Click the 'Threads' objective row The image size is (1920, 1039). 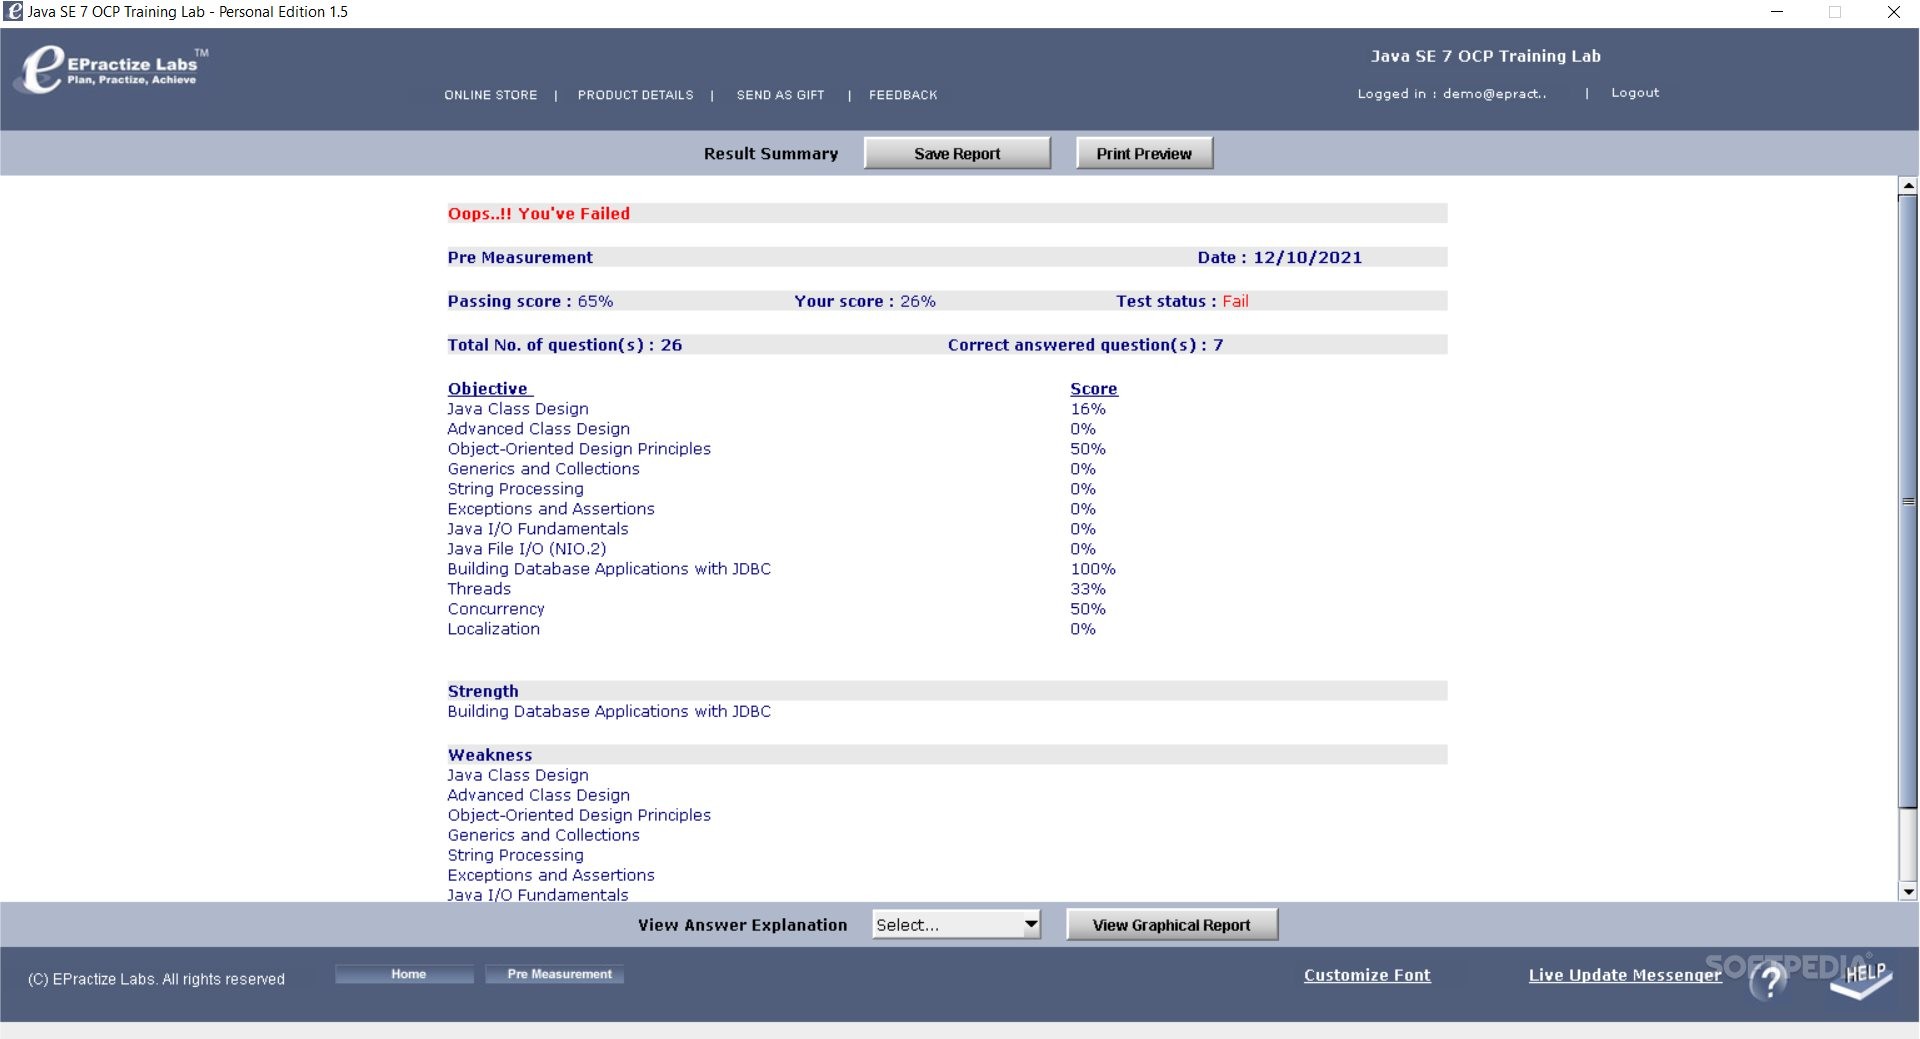[479, 589]
